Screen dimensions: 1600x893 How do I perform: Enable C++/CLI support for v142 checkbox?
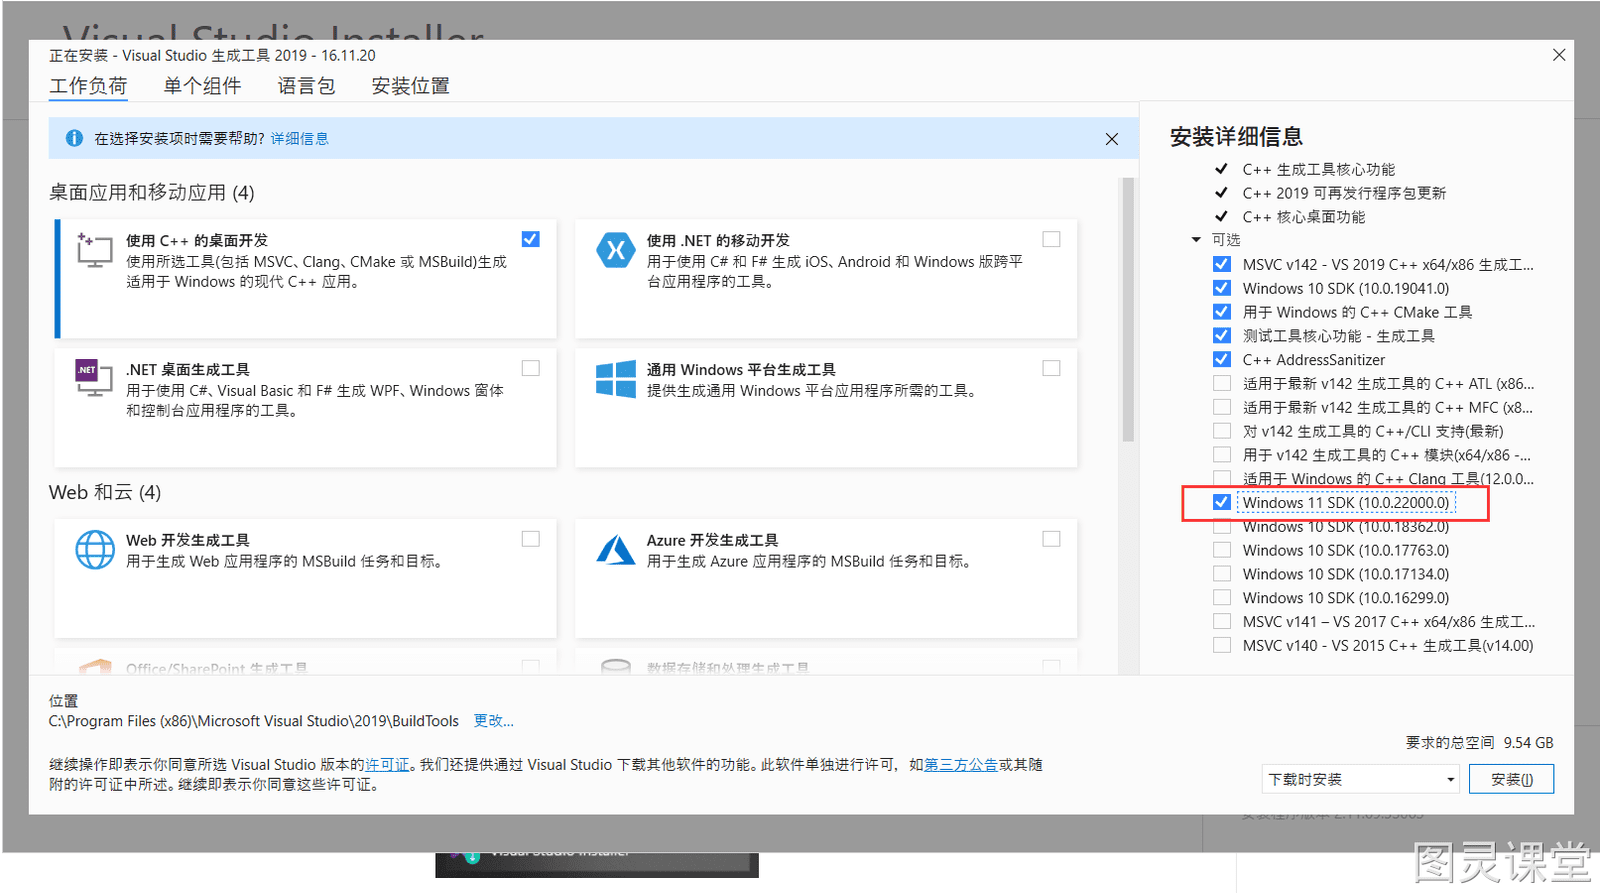(1221, 431)
